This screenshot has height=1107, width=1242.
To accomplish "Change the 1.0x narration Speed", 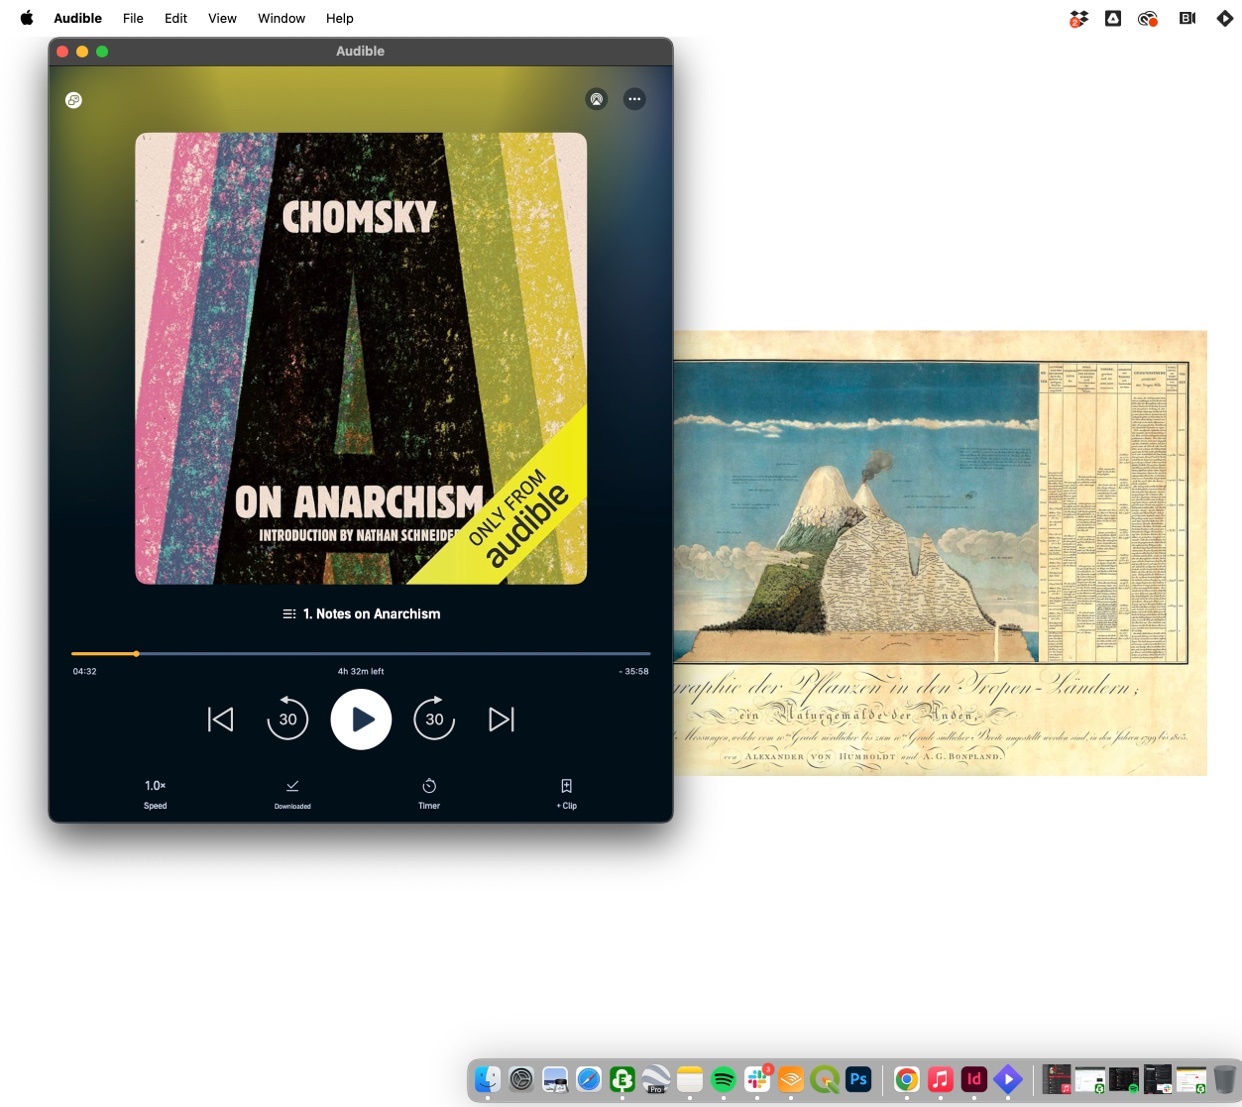I will tap(155, 794).
